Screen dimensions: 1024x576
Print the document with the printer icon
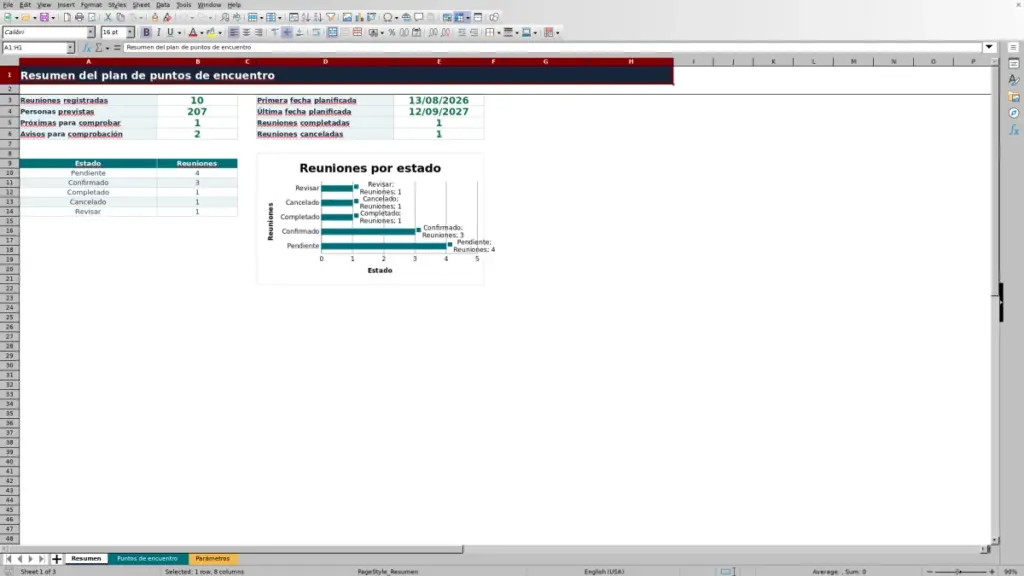[x=79, y=18]
